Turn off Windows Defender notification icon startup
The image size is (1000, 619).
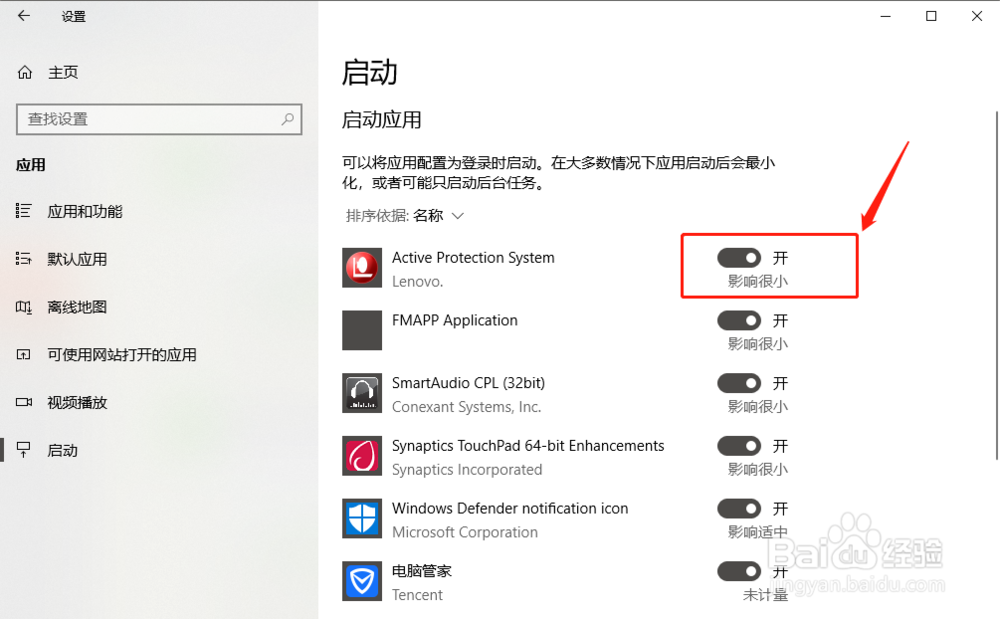tap(739, 508)
